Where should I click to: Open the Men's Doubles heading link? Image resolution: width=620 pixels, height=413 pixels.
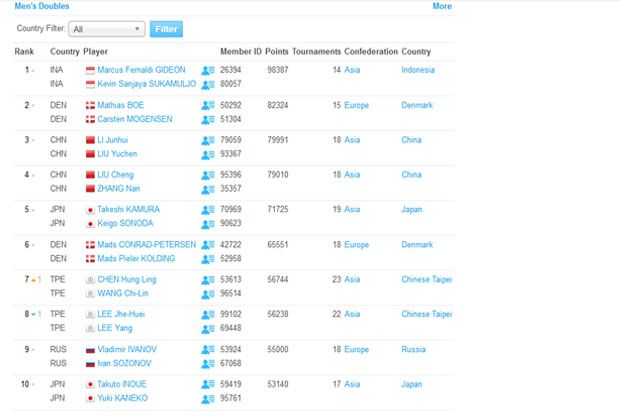(42, 6)
